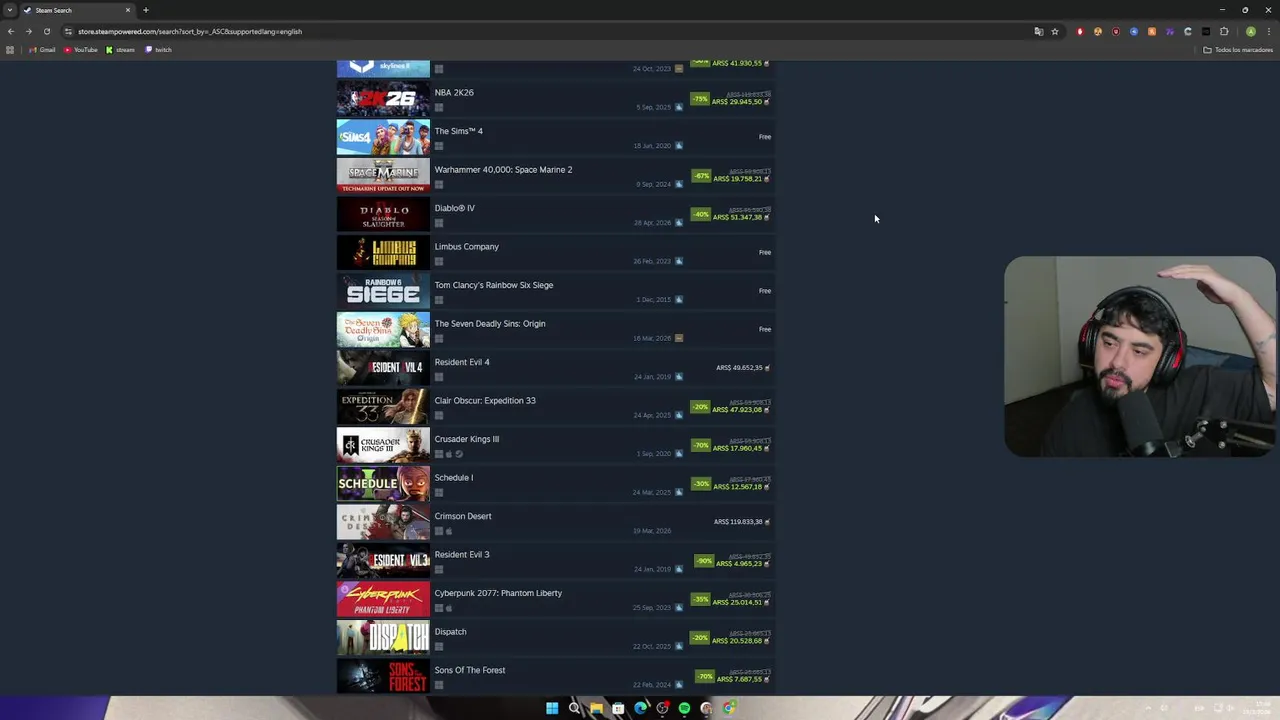The image size is (1280, 720).
Task: Open the Resident Evil 4 capsule image
Action: 383,369
